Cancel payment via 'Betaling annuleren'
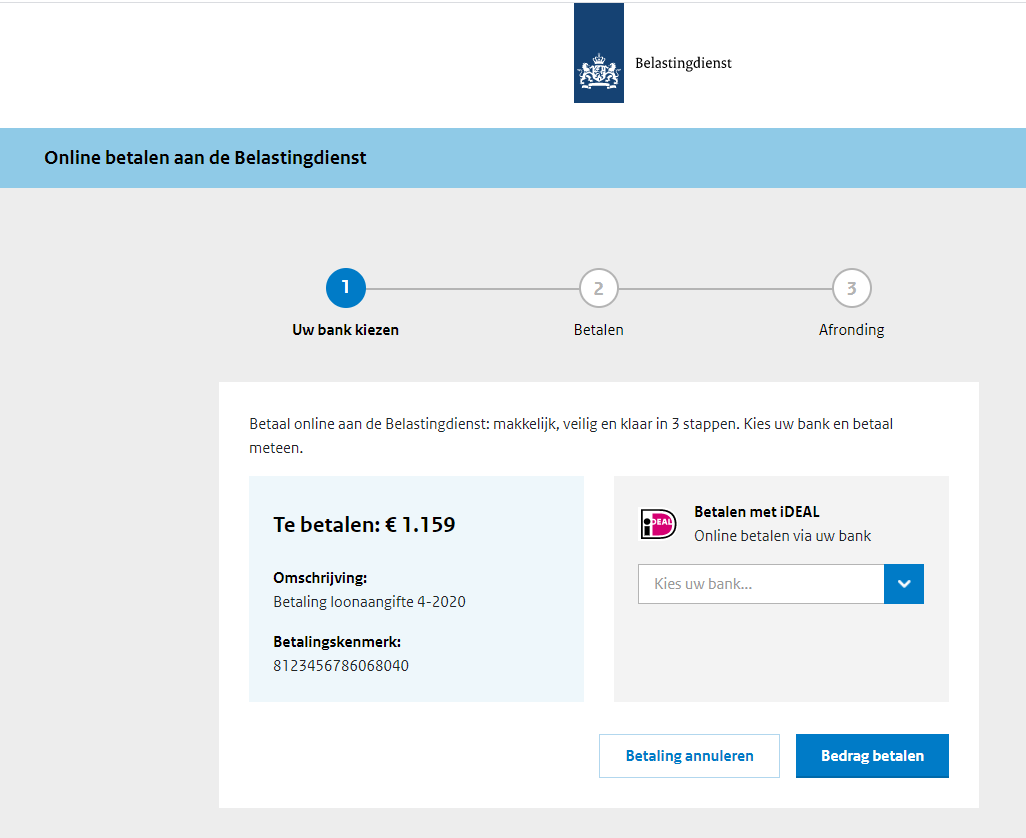This screenshot has width=1026, height=838. tap(689, 756)
